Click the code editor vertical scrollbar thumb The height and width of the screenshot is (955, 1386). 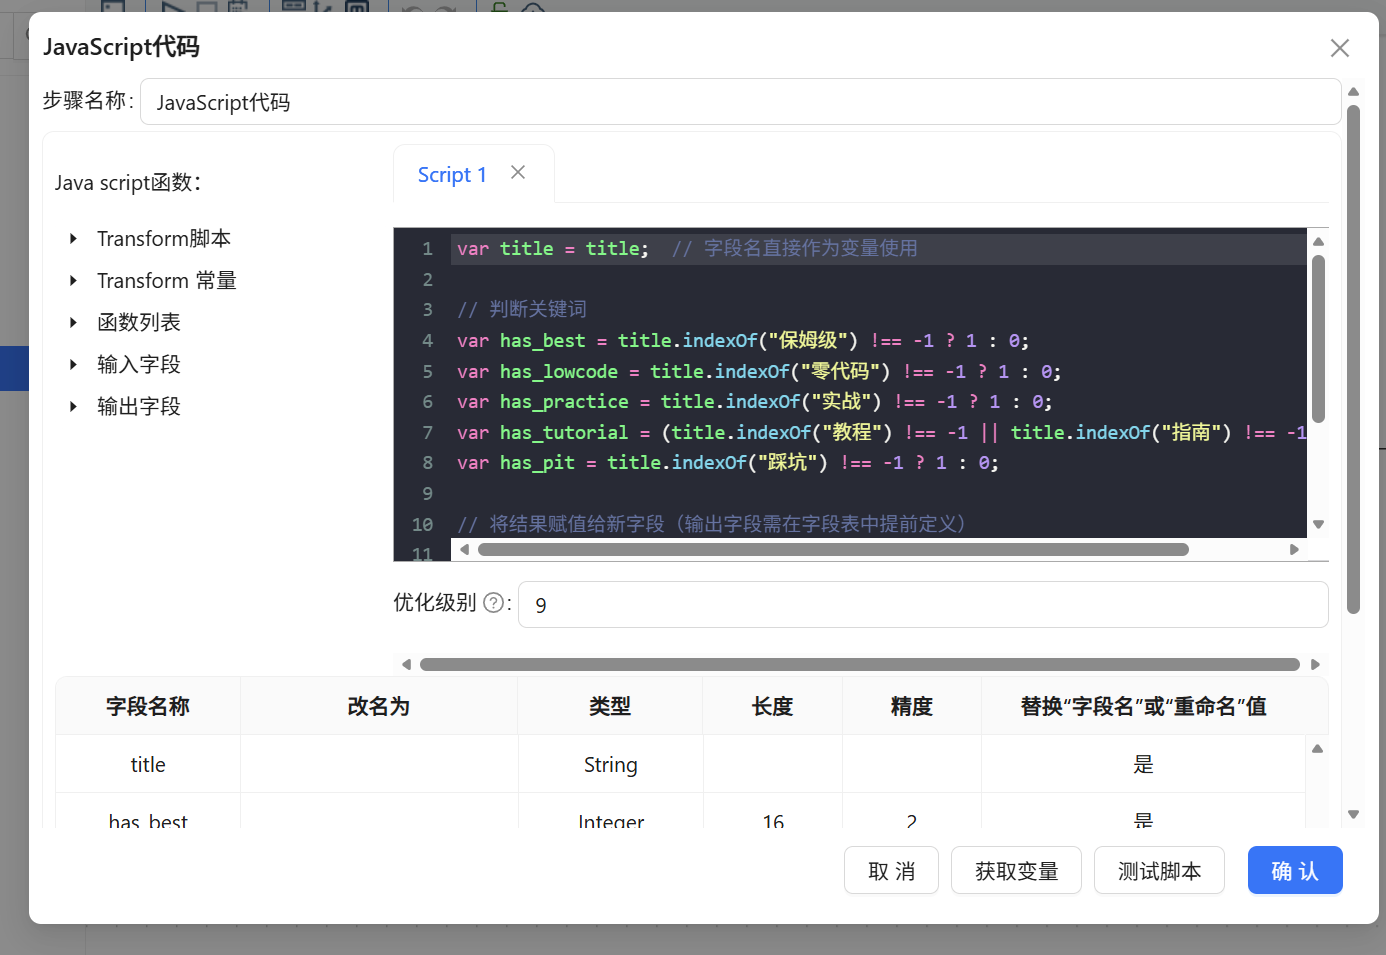[x=1318, y=339]
